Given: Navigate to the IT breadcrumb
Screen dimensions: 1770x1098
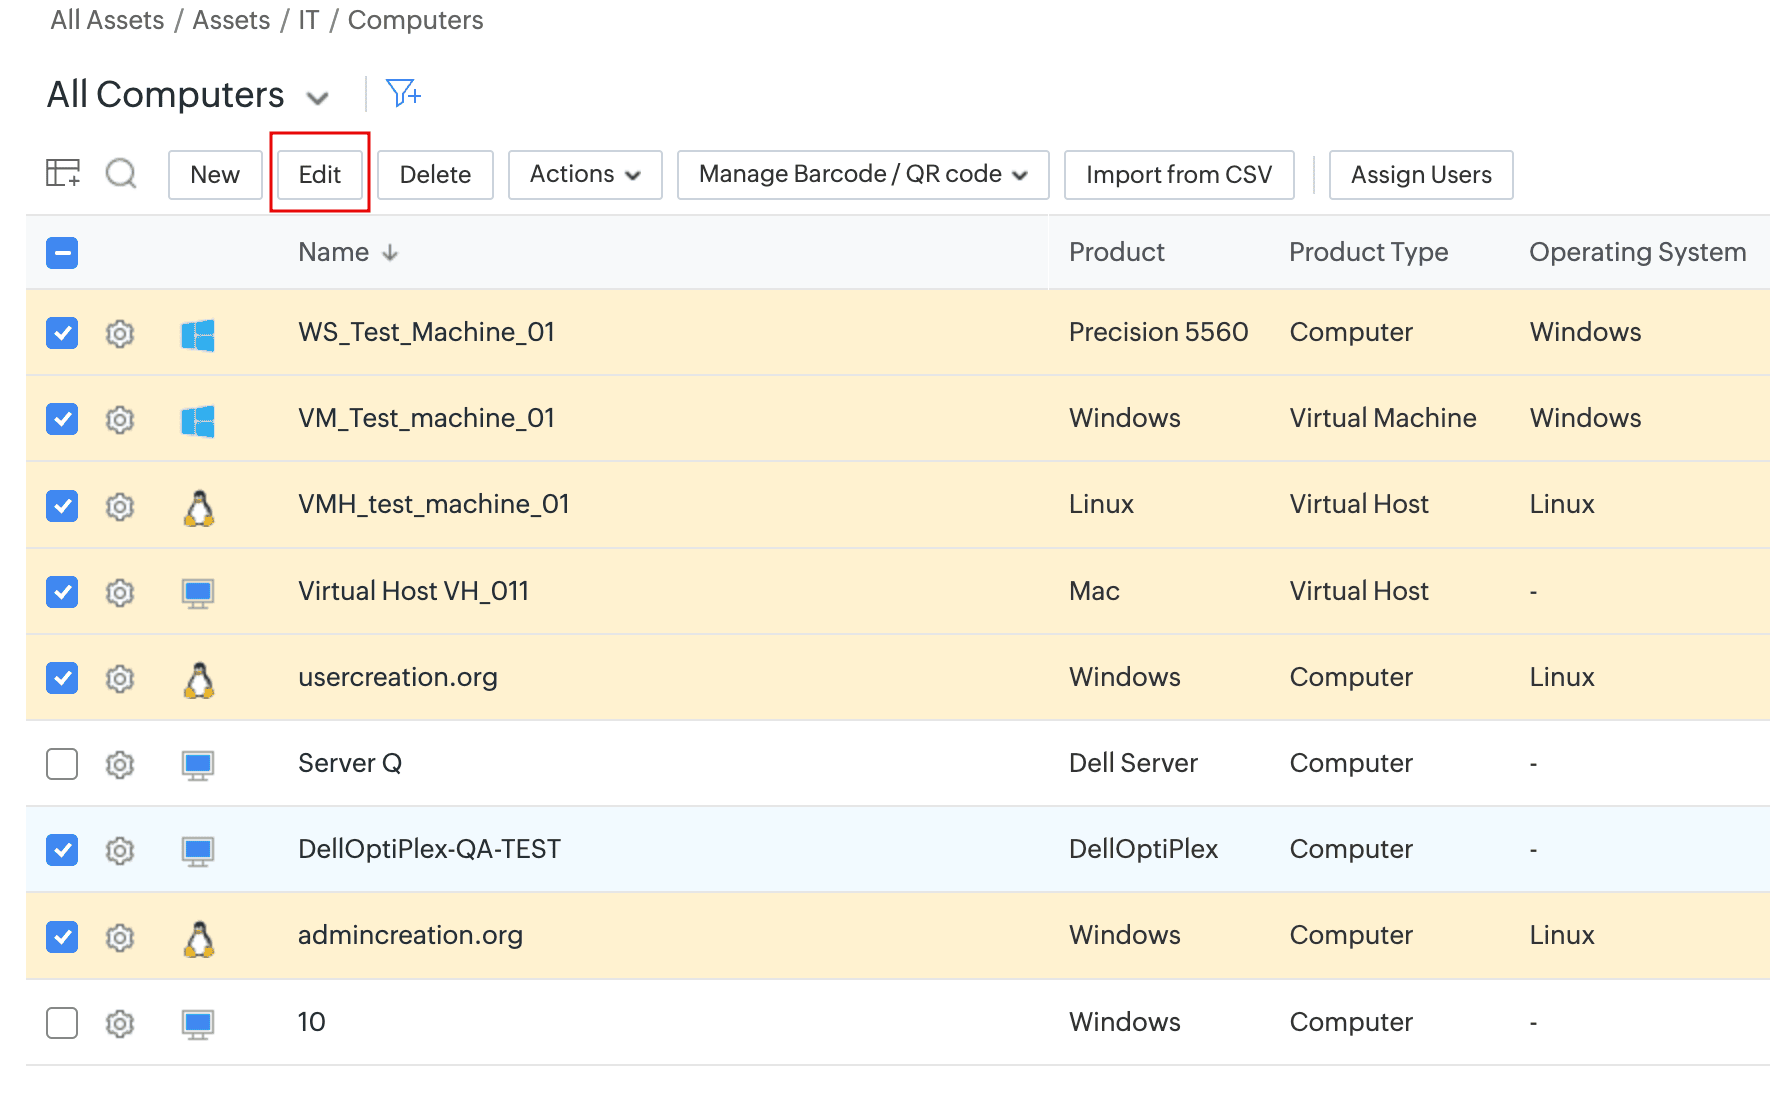Looking at the screenshot, I should 308,20.
